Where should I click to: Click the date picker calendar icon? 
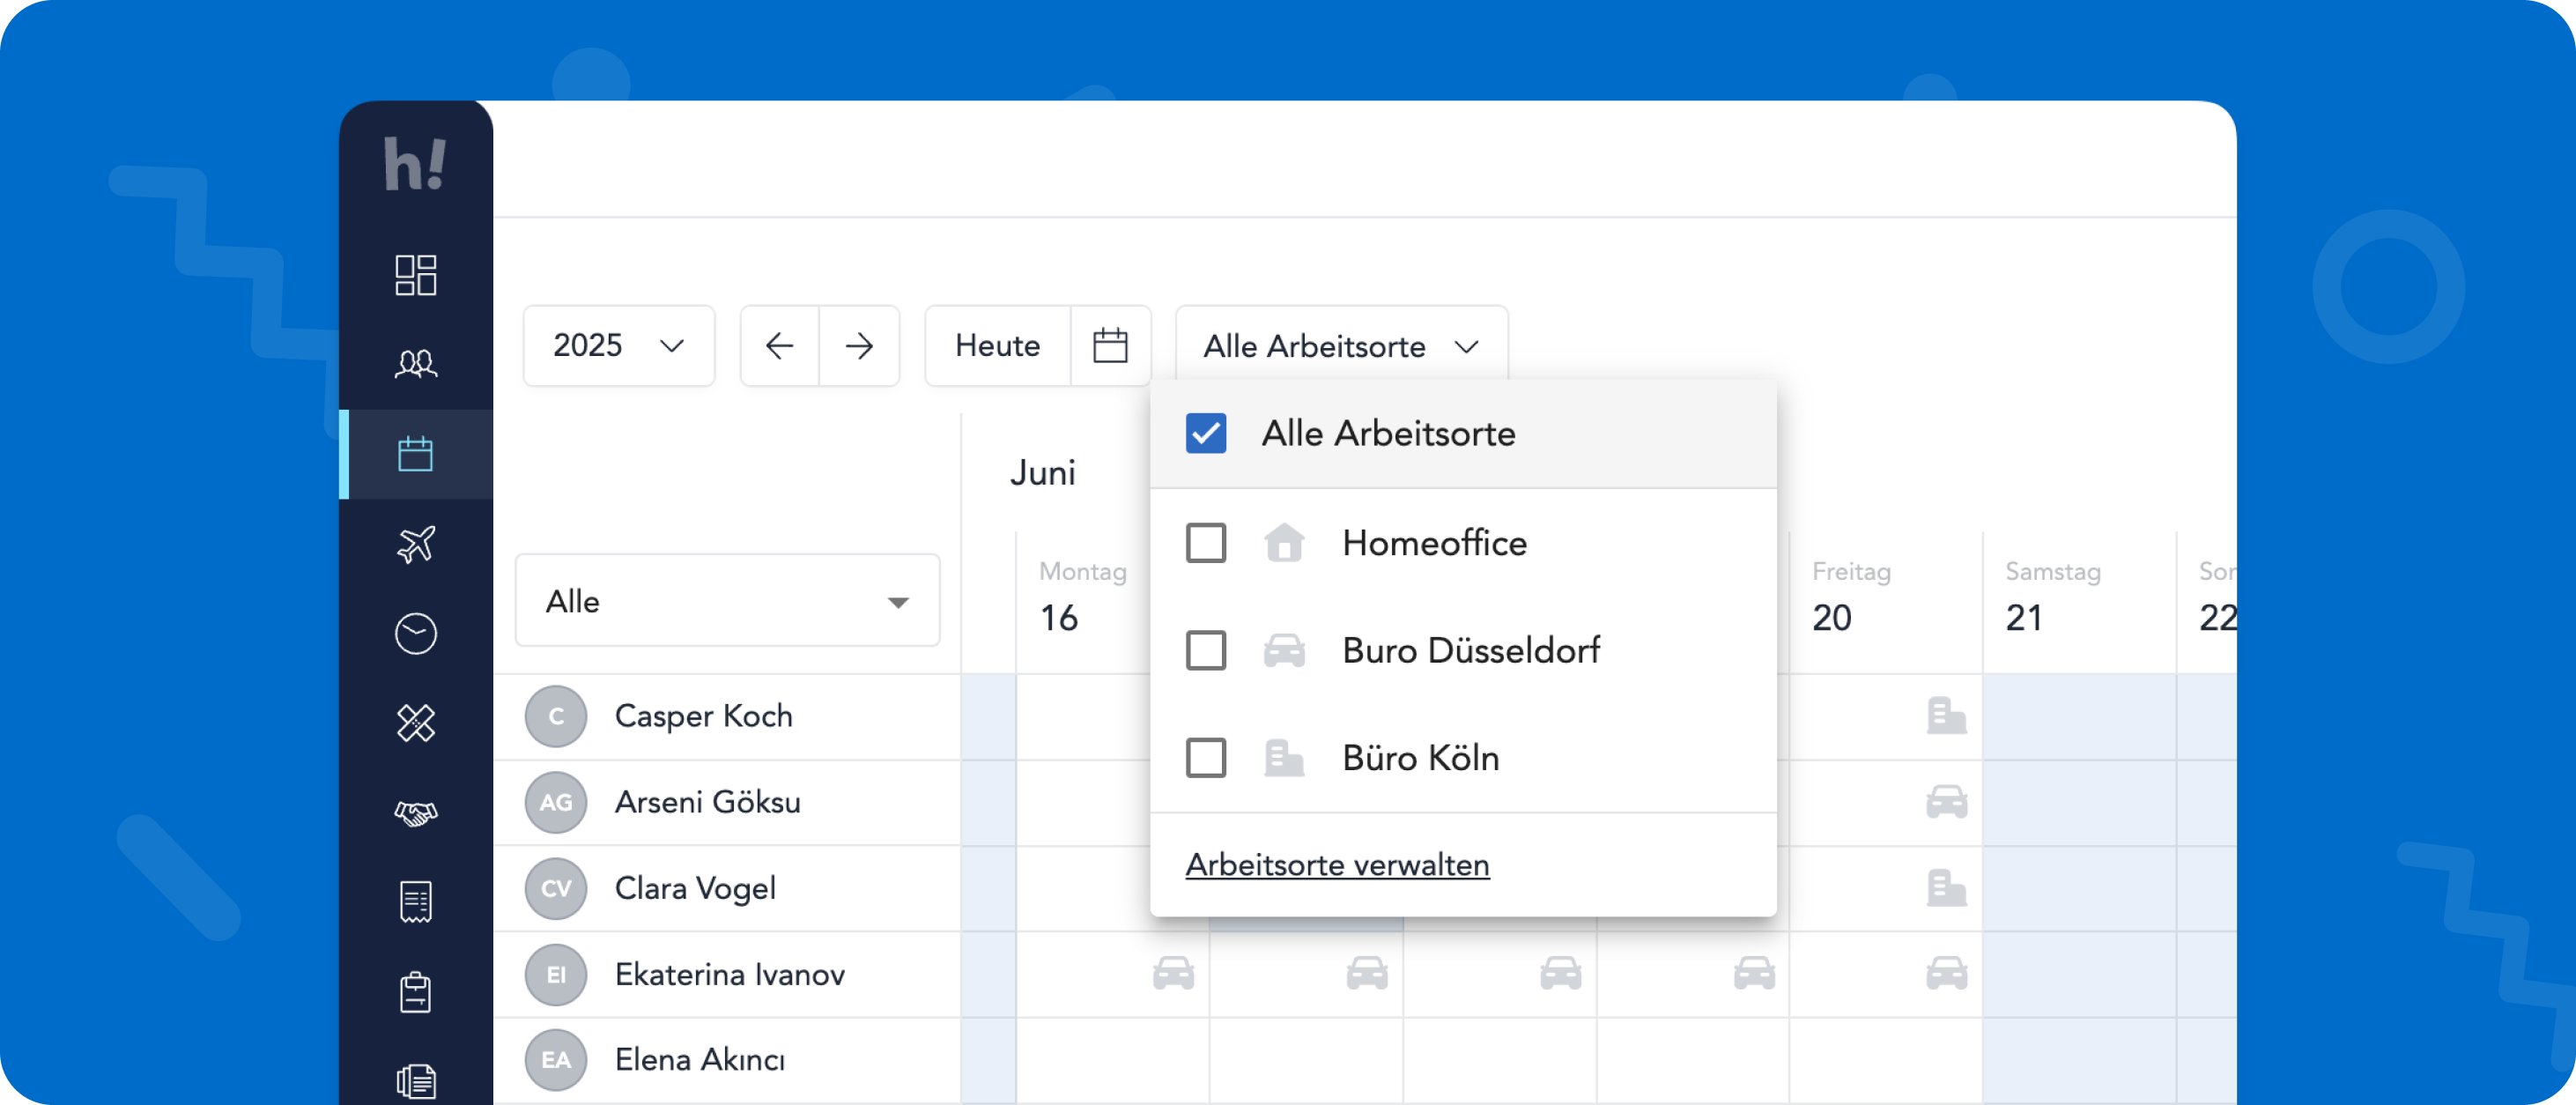click(1109, 346)
